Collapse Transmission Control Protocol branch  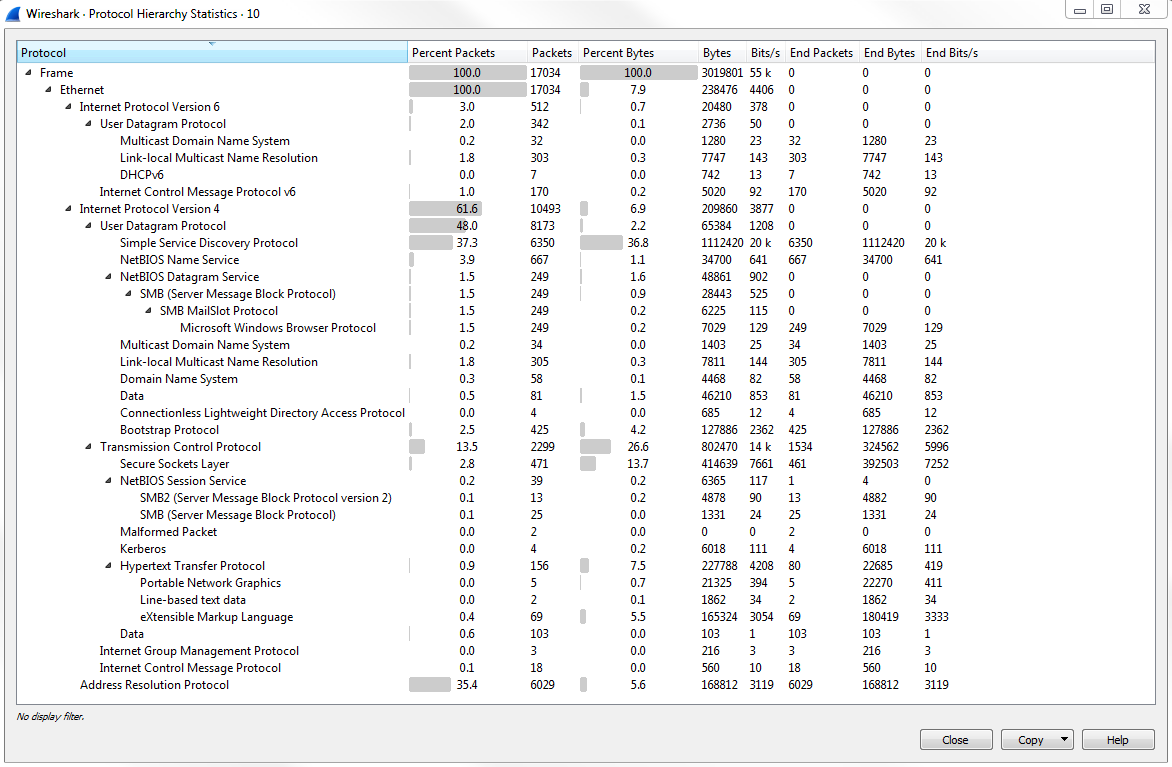89,447
